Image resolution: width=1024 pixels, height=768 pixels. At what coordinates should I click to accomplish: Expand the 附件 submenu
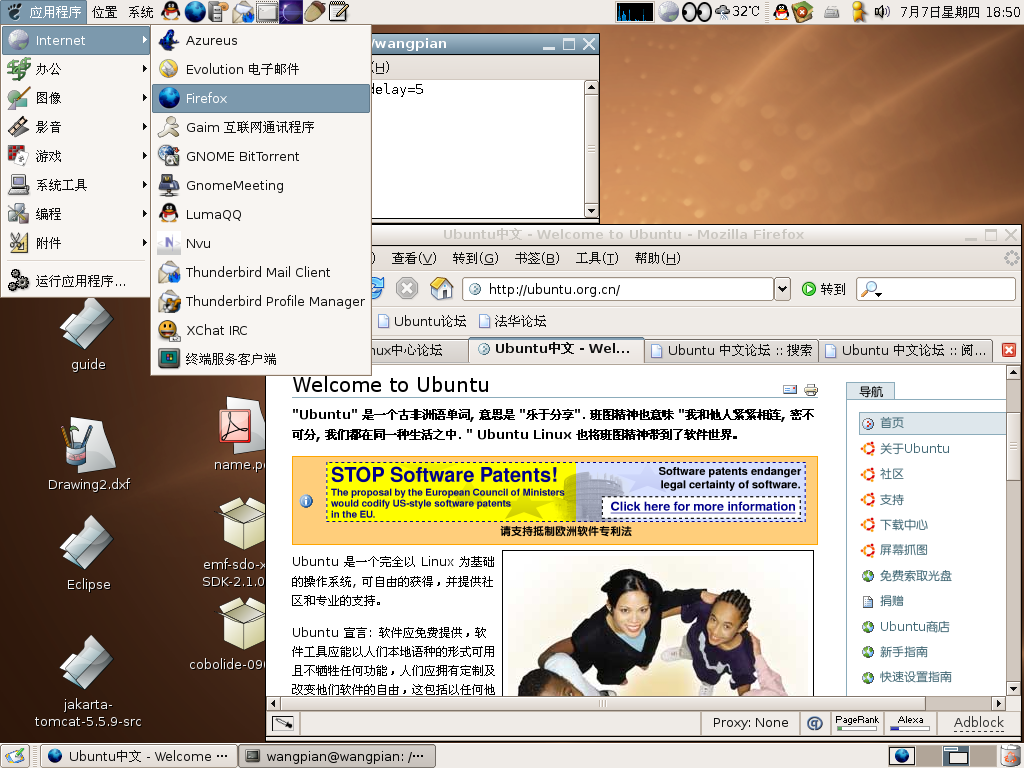tap(76, 243)
